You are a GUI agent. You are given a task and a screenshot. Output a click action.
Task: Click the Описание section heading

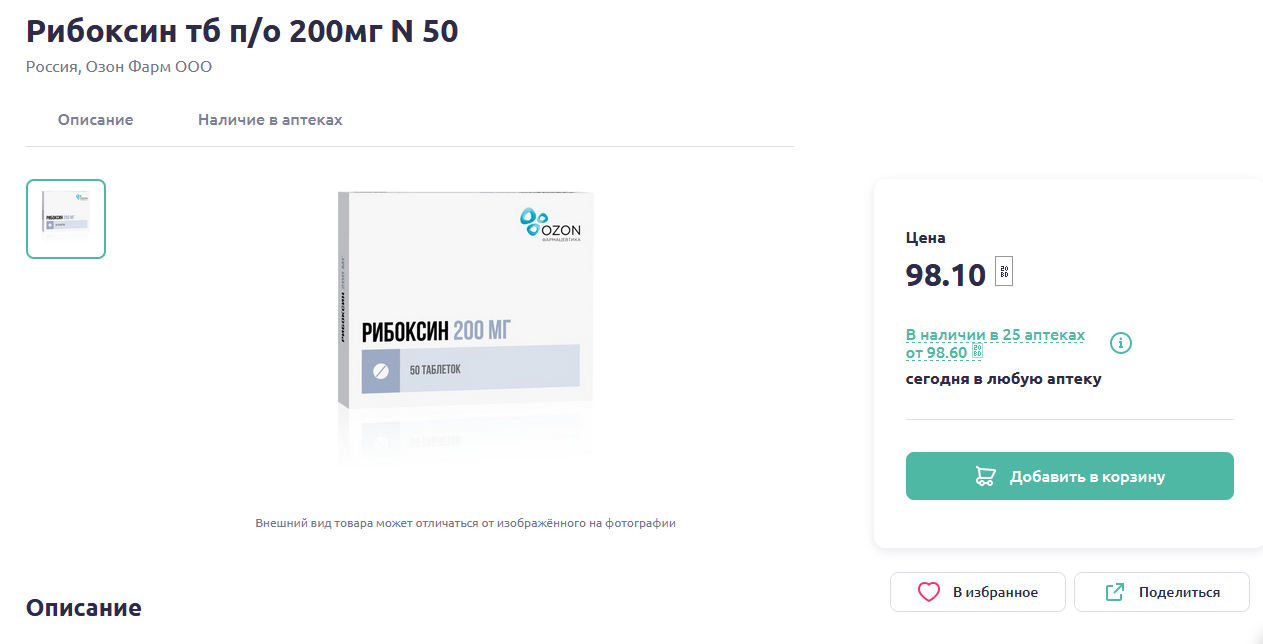pyautogui.click(x=84, y=607)
